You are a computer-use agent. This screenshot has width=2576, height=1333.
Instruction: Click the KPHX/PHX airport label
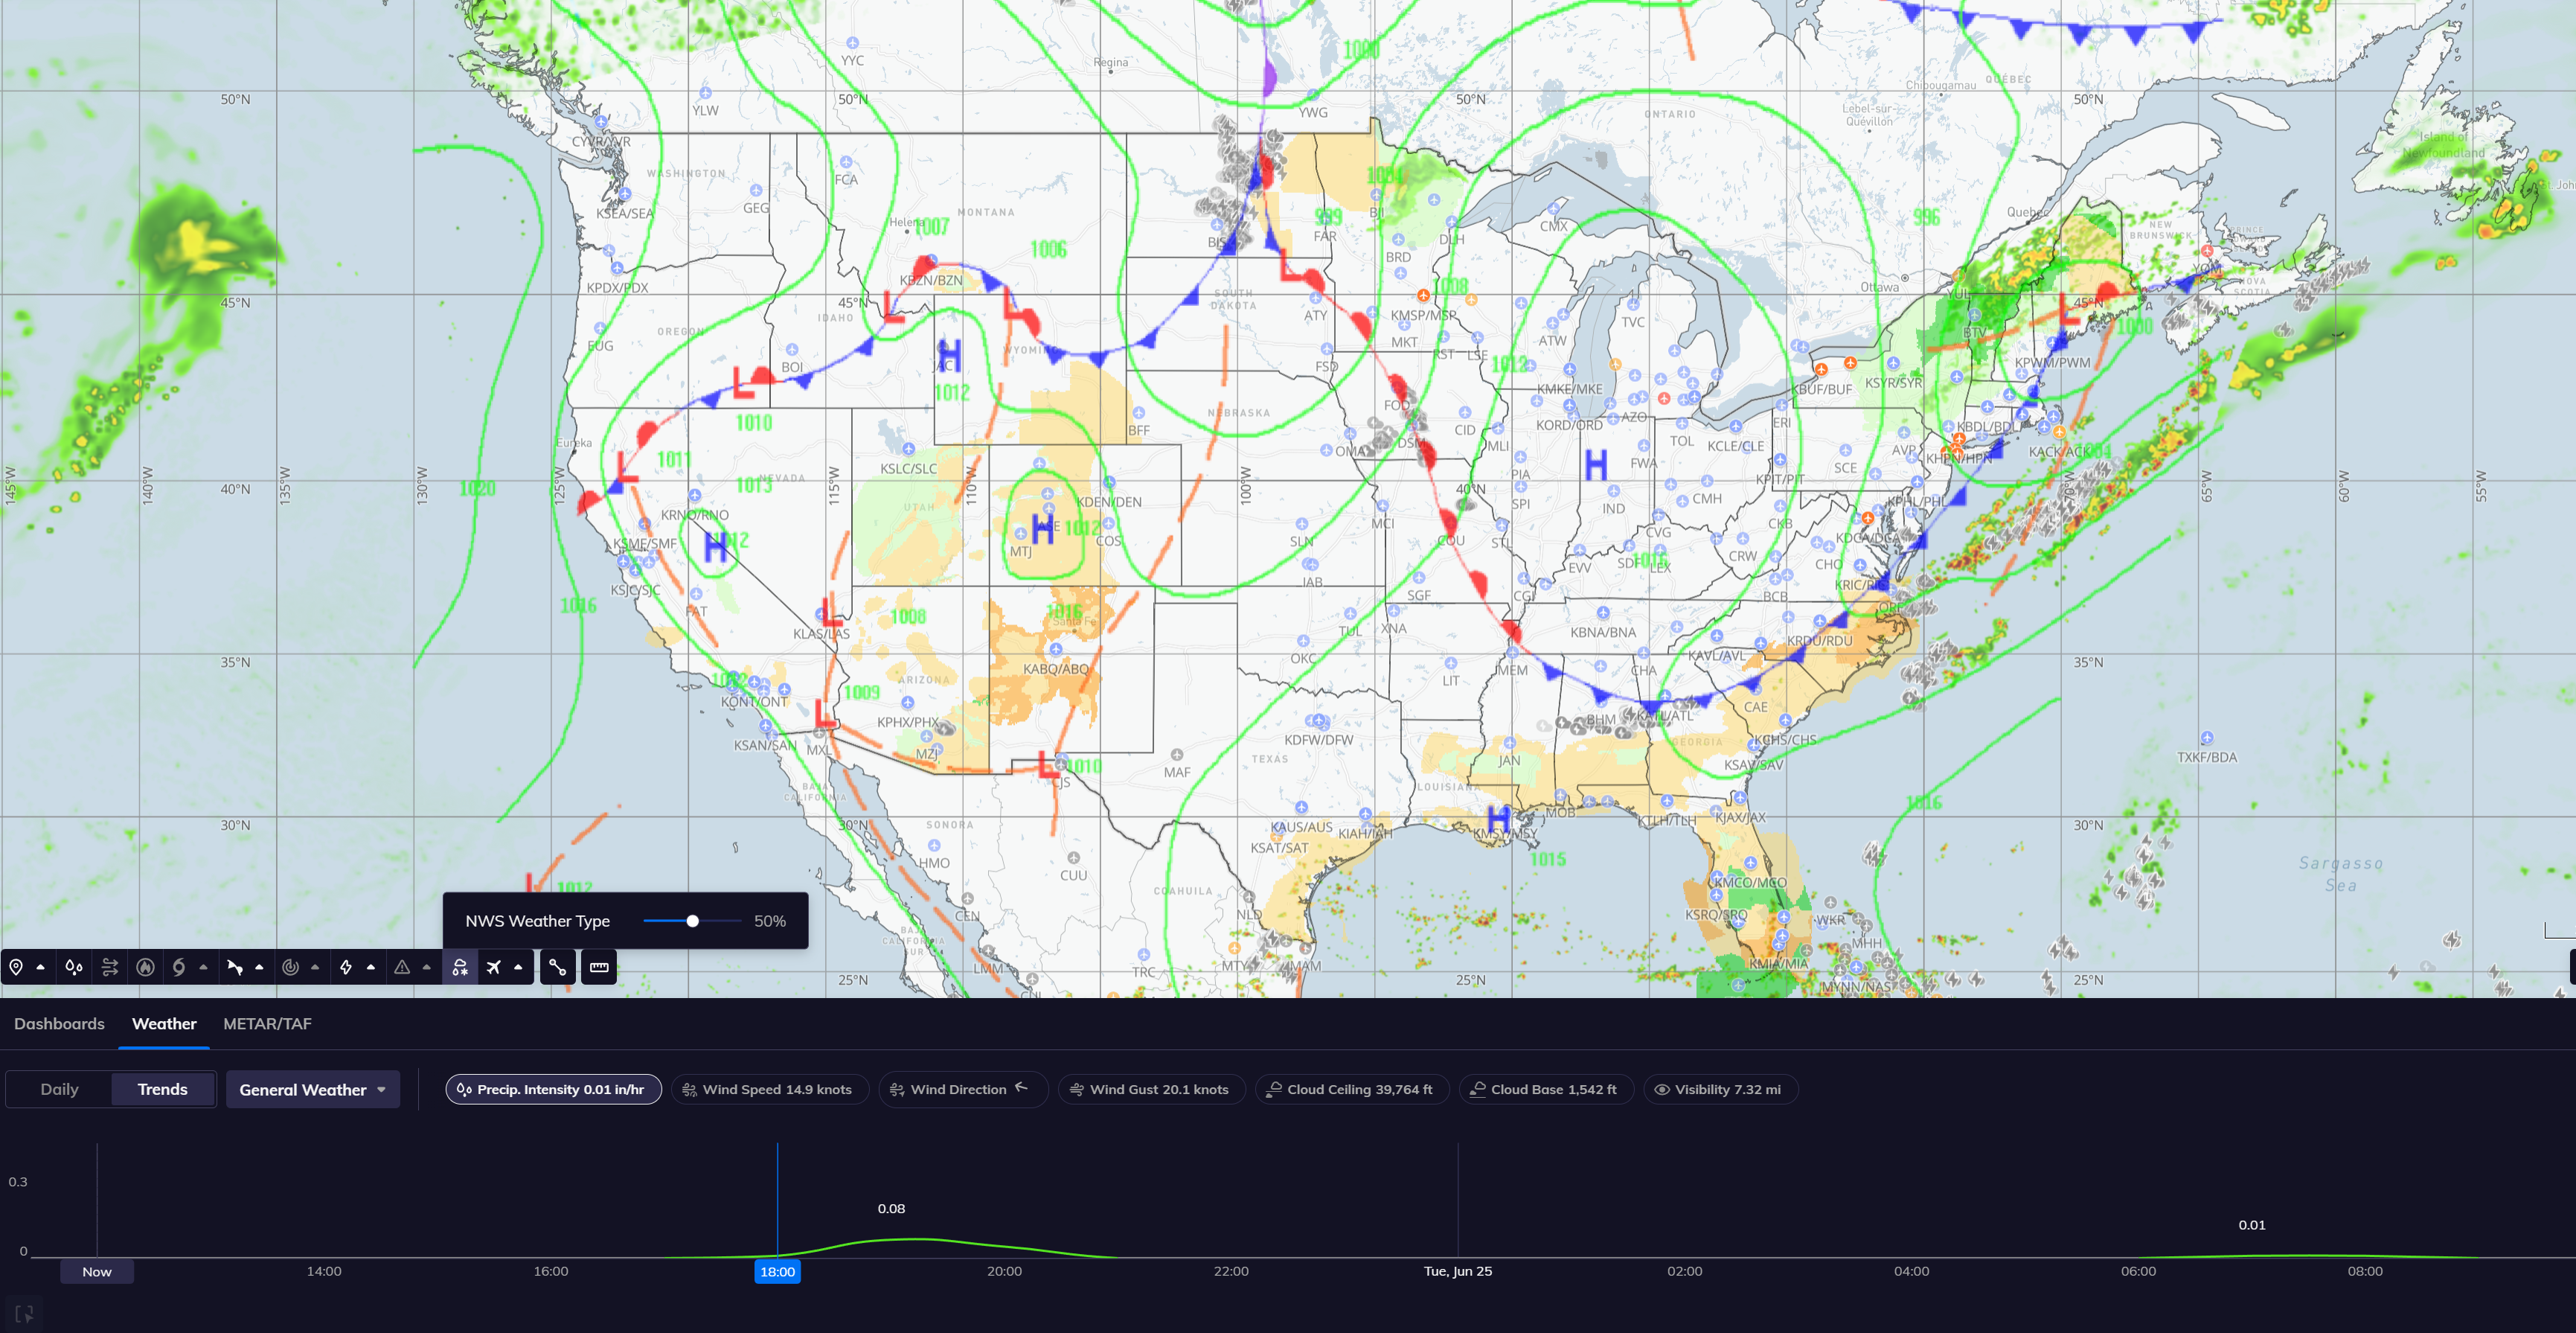(908, 722)
